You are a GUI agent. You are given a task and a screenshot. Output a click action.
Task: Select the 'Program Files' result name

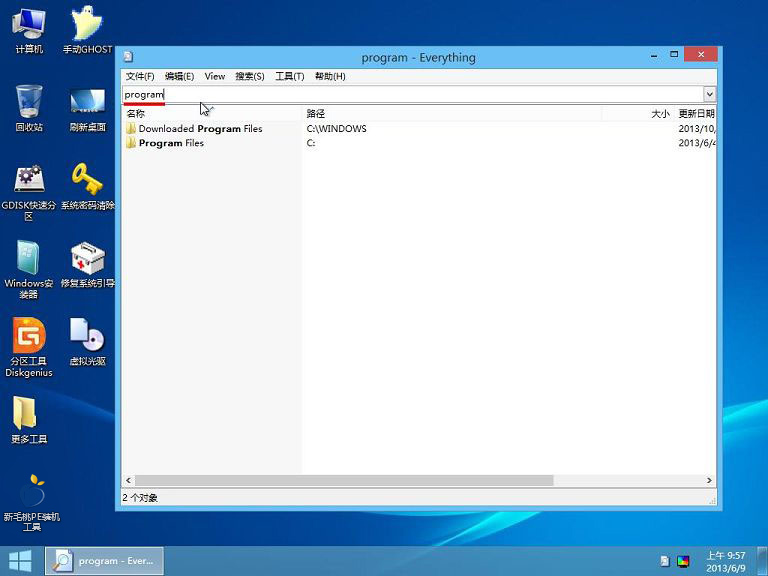[x=171, y=143]
